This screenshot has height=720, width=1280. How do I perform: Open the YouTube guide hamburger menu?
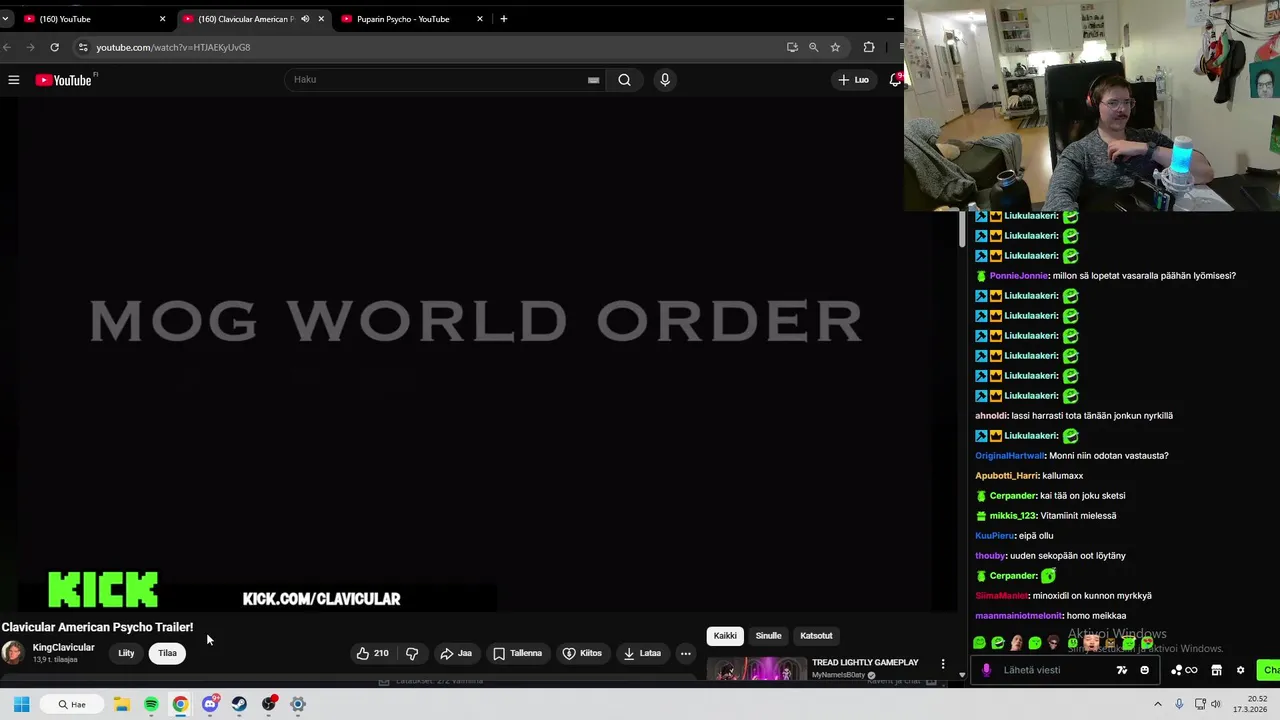[14, 80]
